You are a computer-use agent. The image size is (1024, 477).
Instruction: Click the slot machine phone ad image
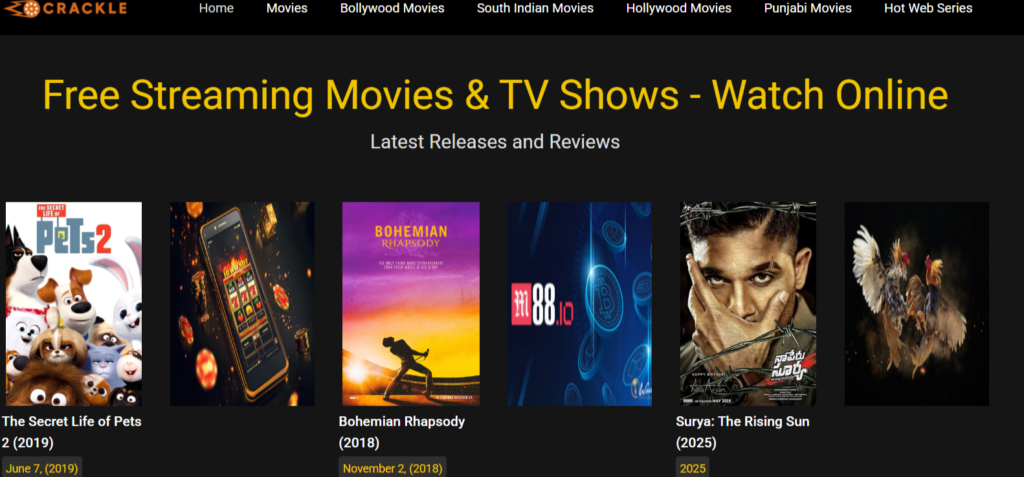(x=242, y=304)
